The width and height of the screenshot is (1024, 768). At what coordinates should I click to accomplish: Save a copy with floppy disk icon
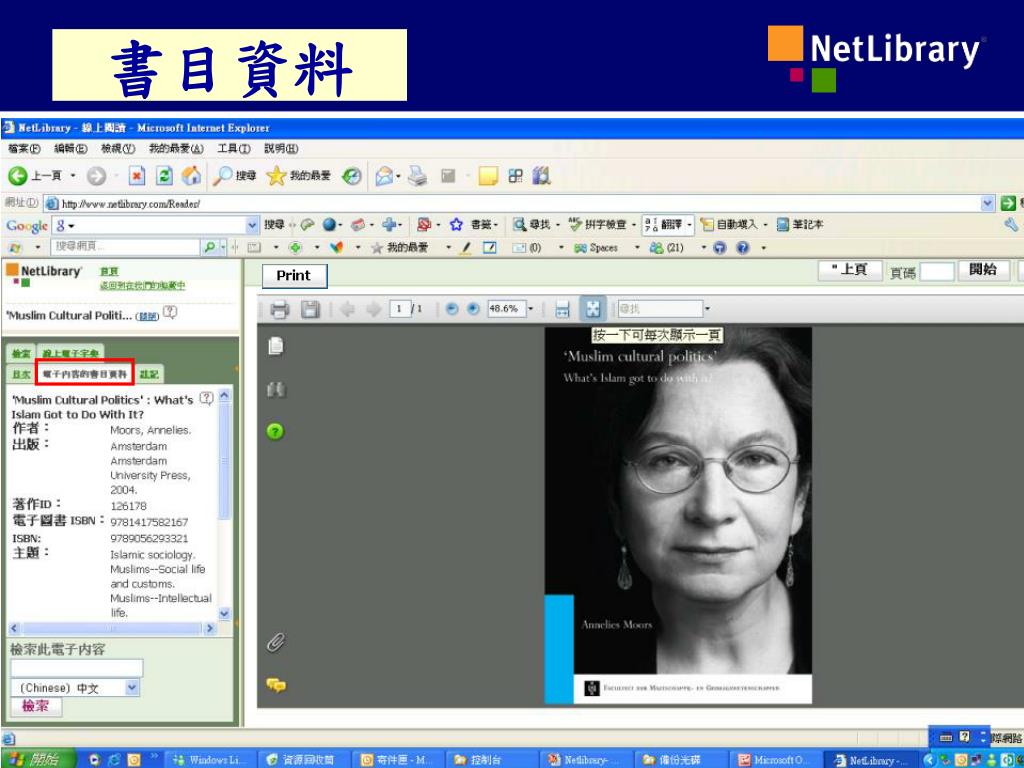pyautogui.click(x=310, y=309)
